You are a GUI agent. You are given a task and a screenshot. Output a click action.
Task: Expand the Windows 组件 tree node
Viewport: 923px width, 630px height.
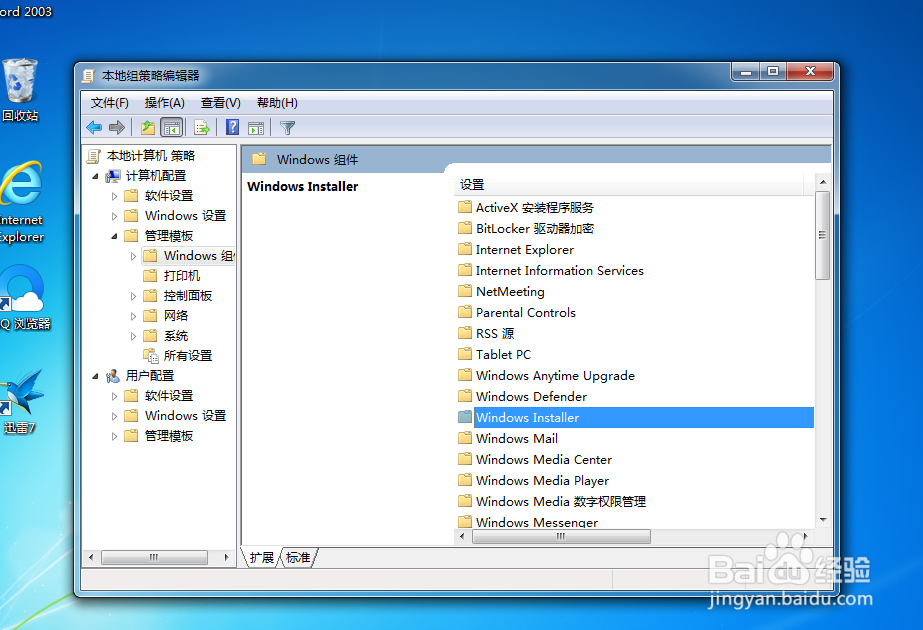tap(134, 256)
